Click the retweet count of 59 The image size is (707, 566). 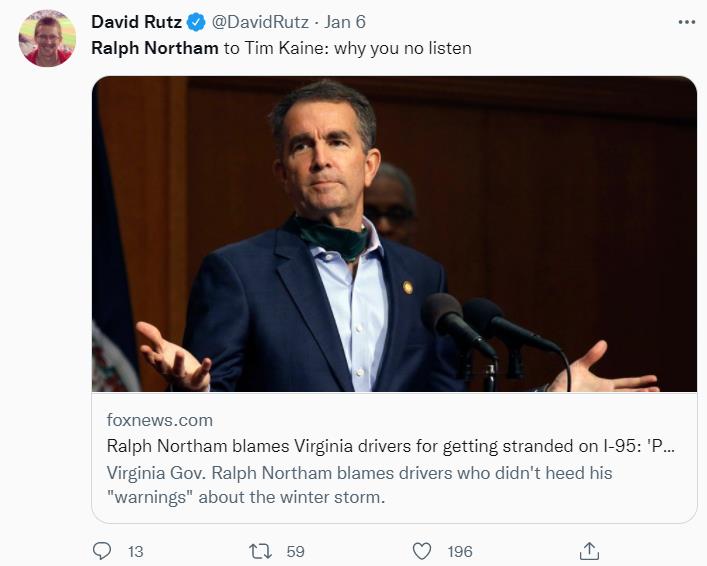pos(295,551)
